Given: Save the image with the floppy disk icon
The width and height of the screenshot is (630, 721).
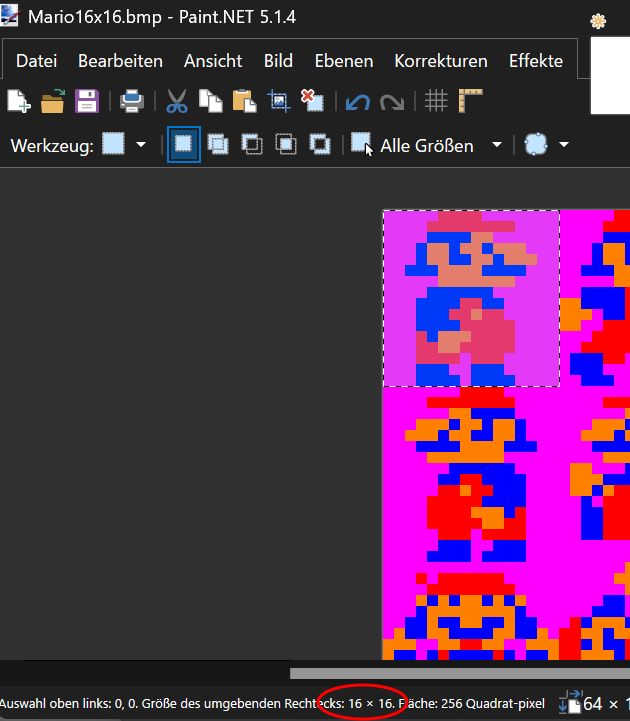Looking at the screenshot, I should (x=86, y=101).
